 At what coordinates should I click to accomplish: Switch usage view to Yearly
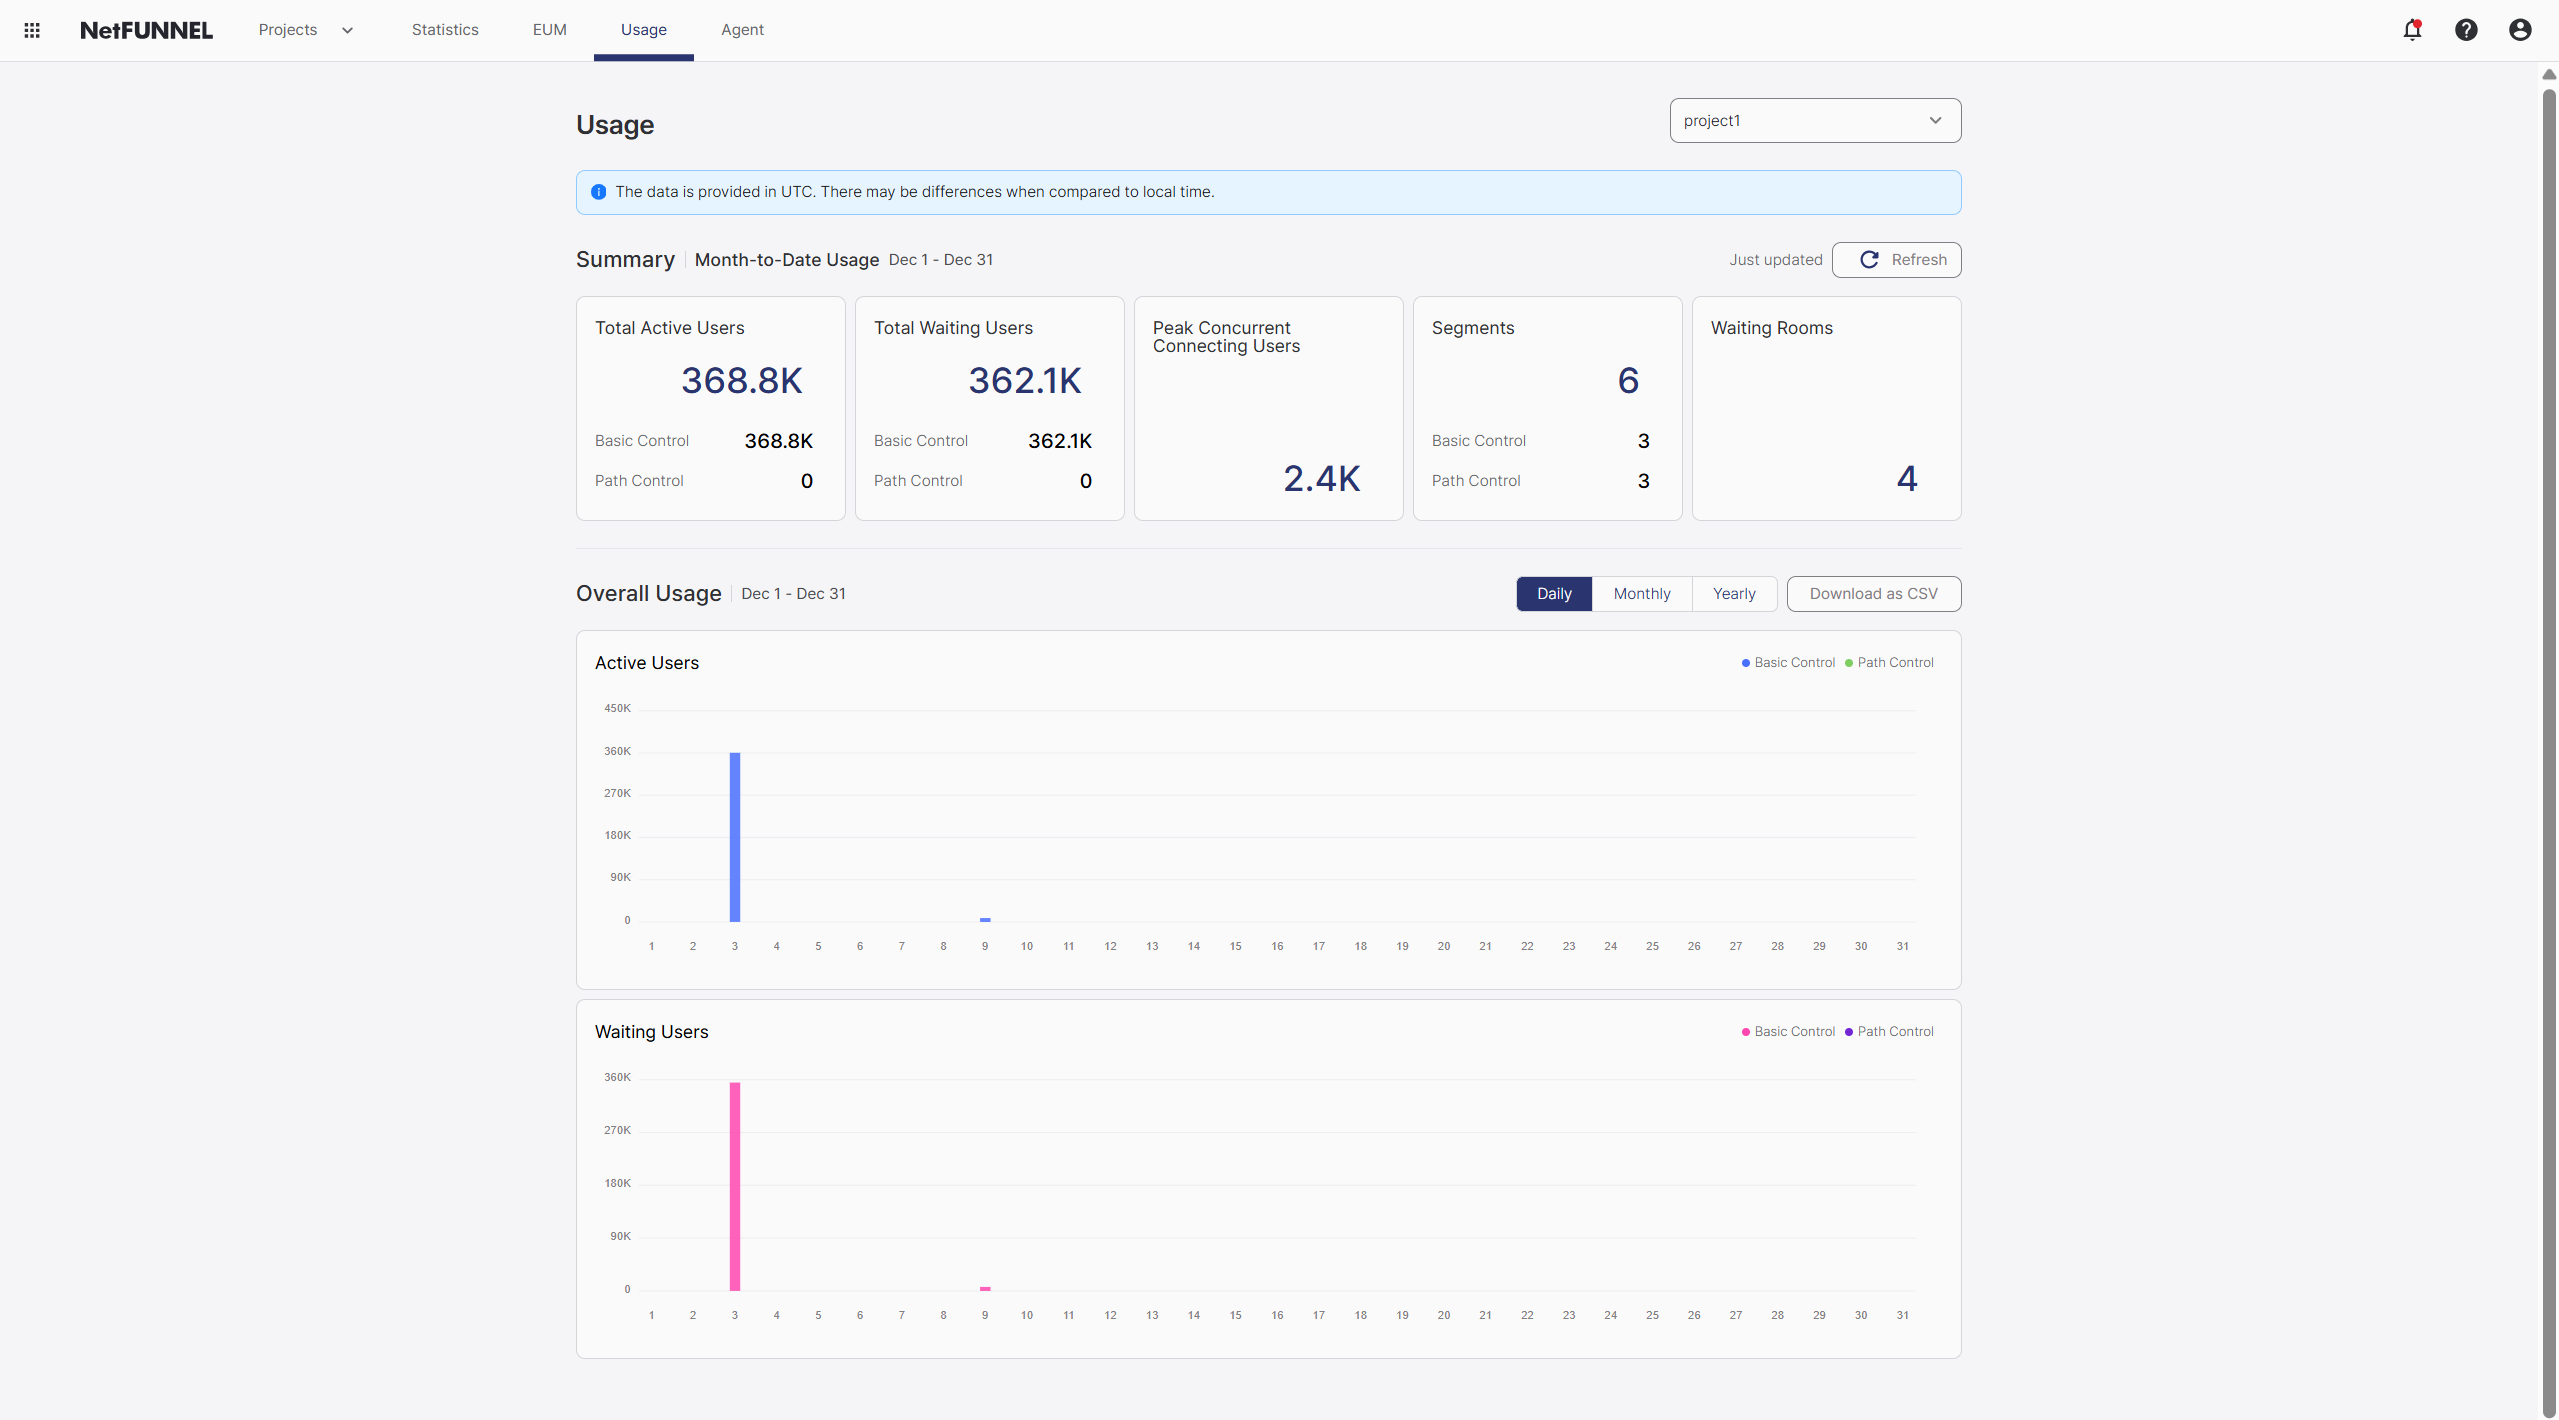1734,593
